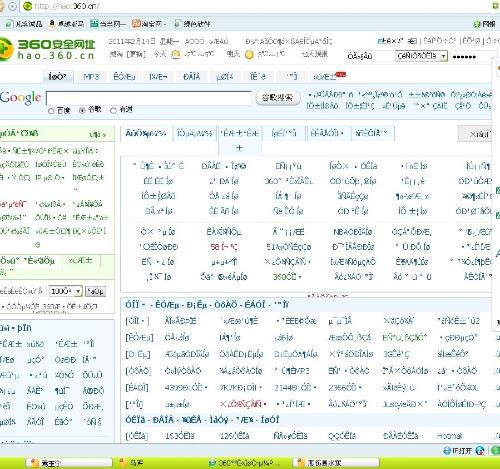Click the site favicon in the address bar
The image size is (500, 469).
(28, 6)
